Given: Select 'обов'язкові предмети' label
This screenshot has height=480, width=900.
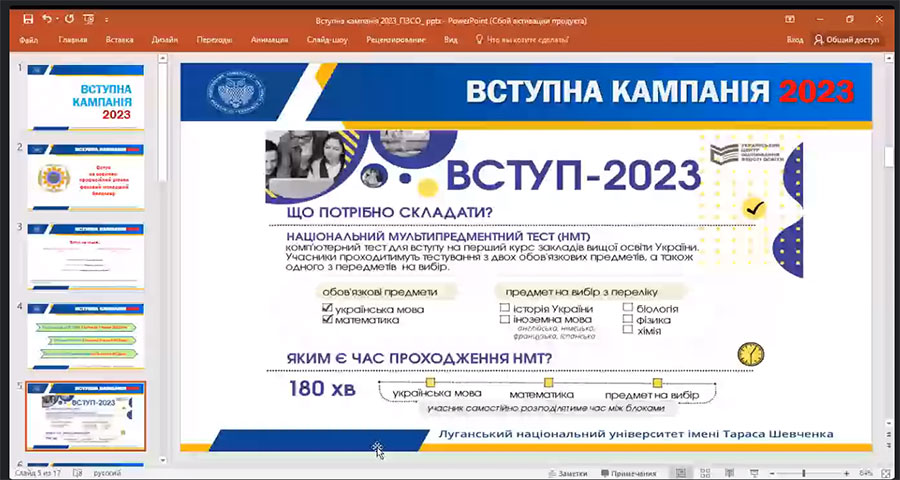Looking at the screenshot, I should pos(380,292).
